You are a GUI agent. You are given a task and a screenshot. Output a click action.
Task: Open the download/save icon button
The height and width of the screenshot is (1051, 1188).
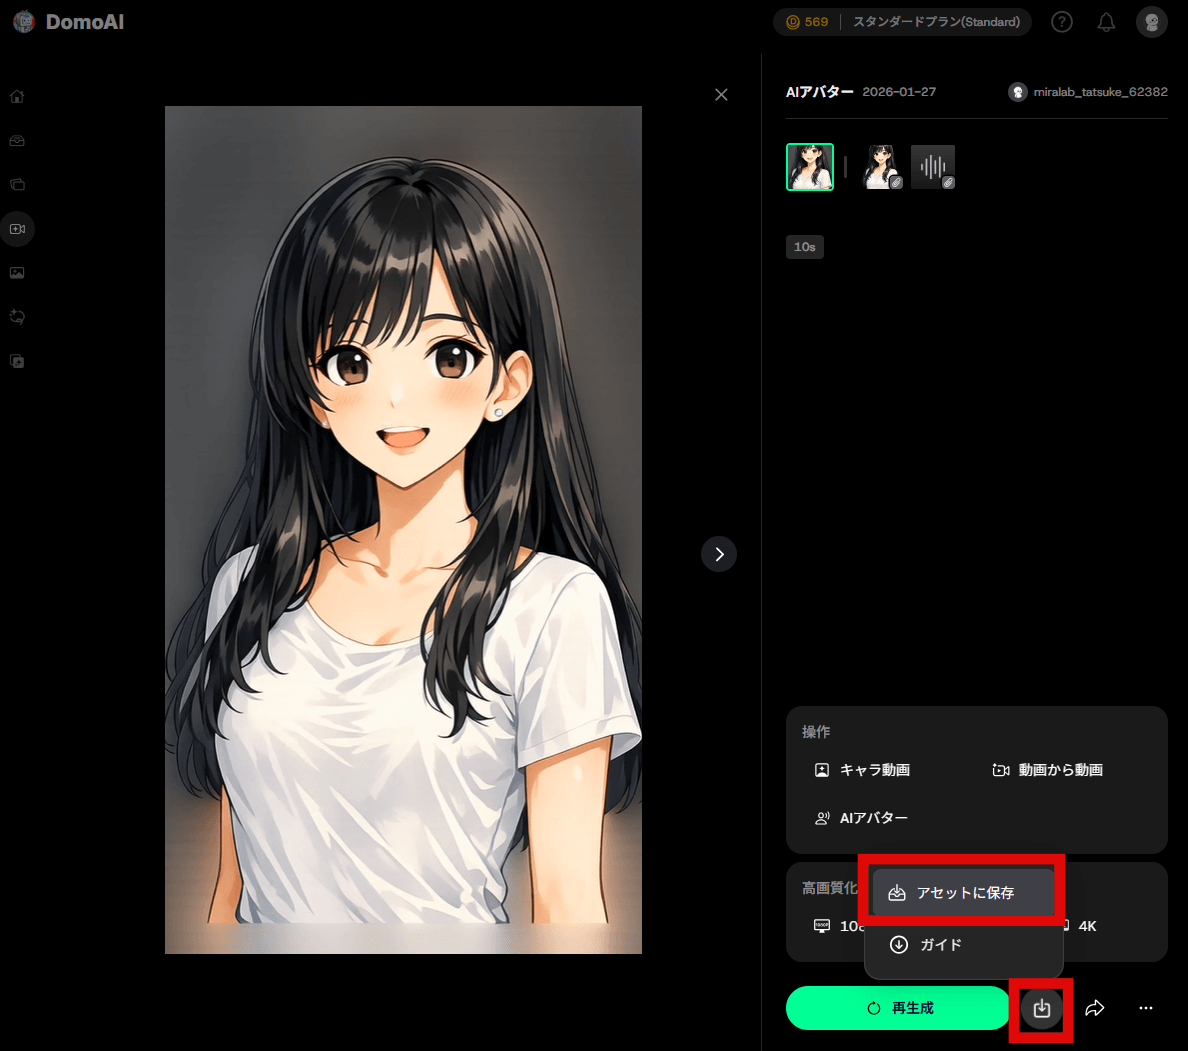point(1041,1008)
